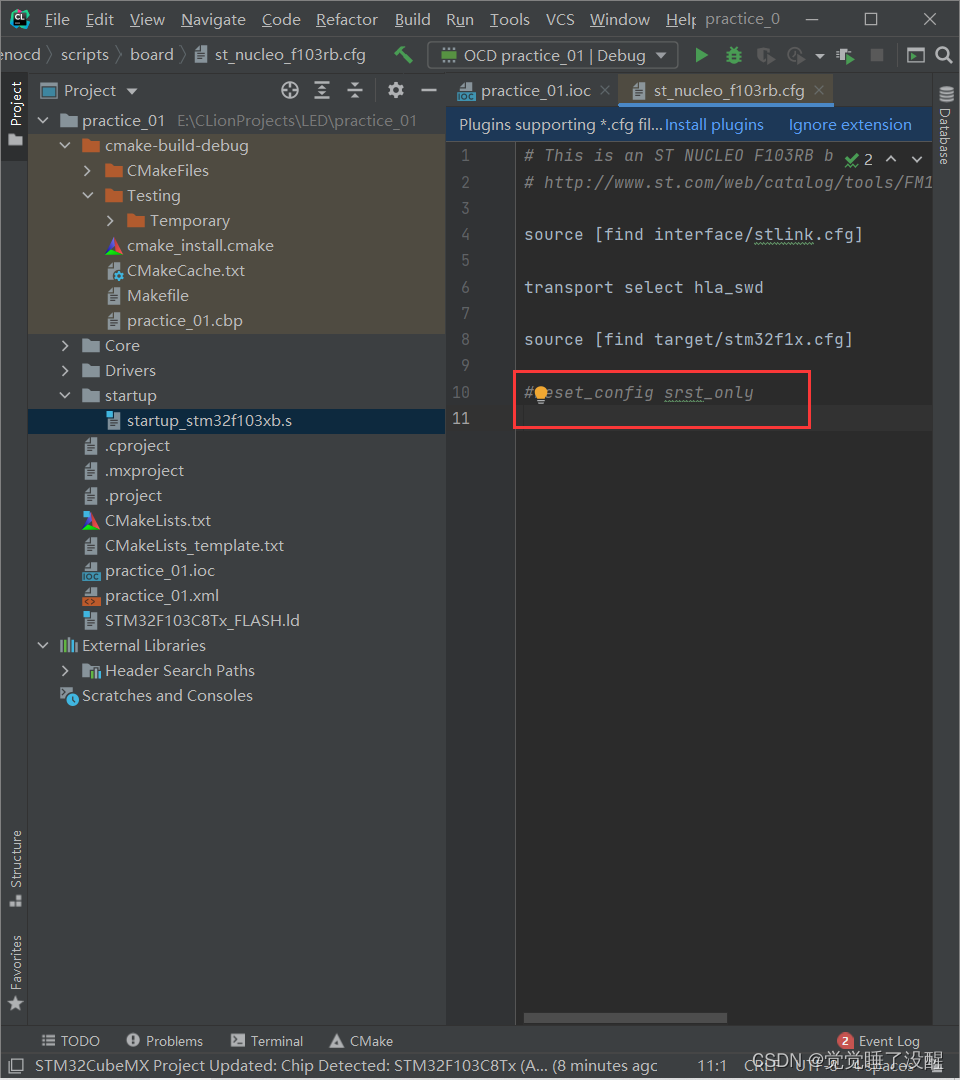Toggle the Favorites tool window

15,972
